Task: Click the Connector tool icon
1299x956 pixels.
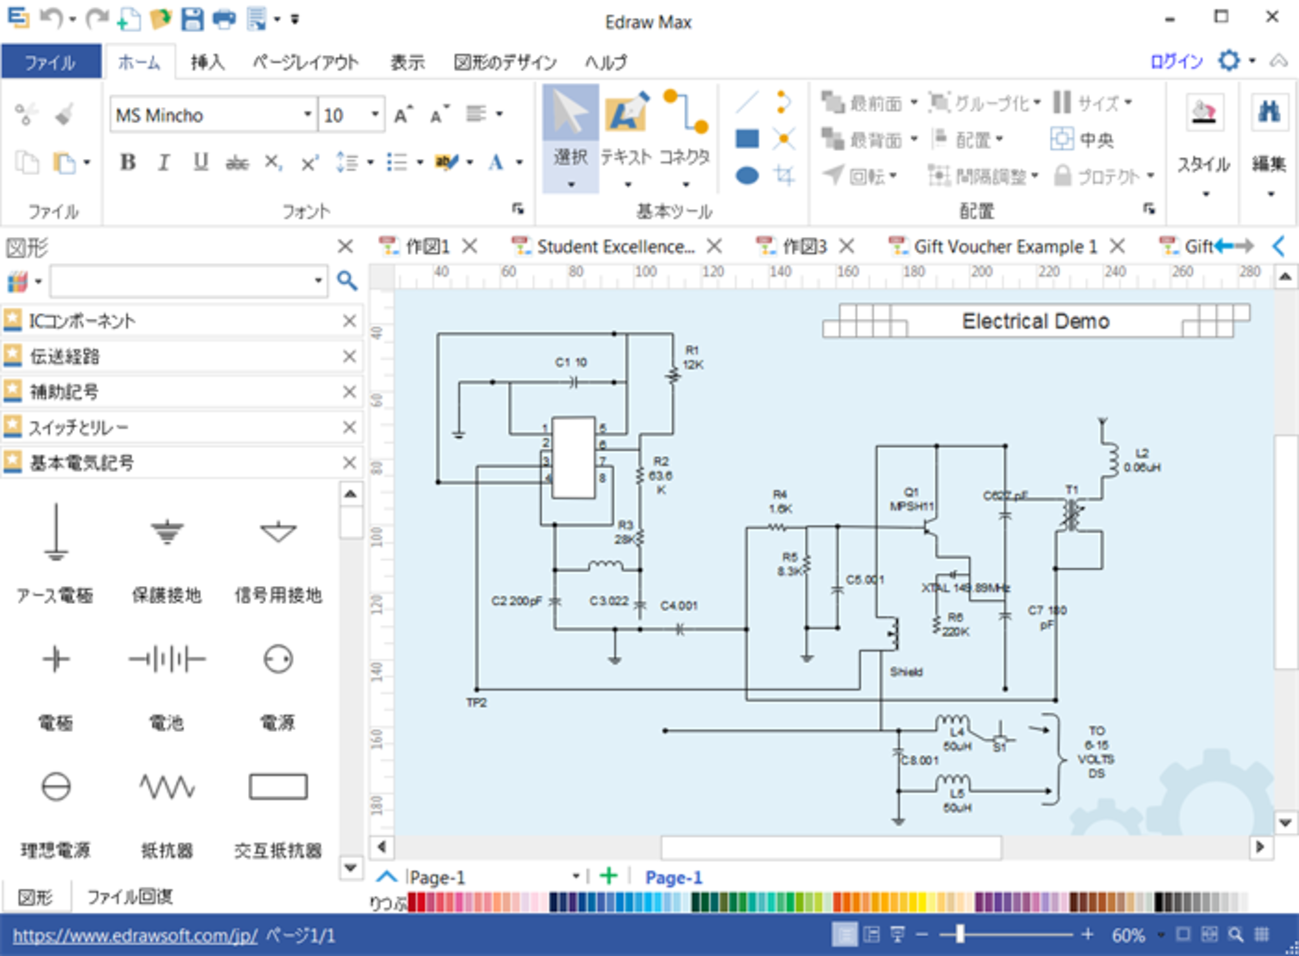Action: 685,130
